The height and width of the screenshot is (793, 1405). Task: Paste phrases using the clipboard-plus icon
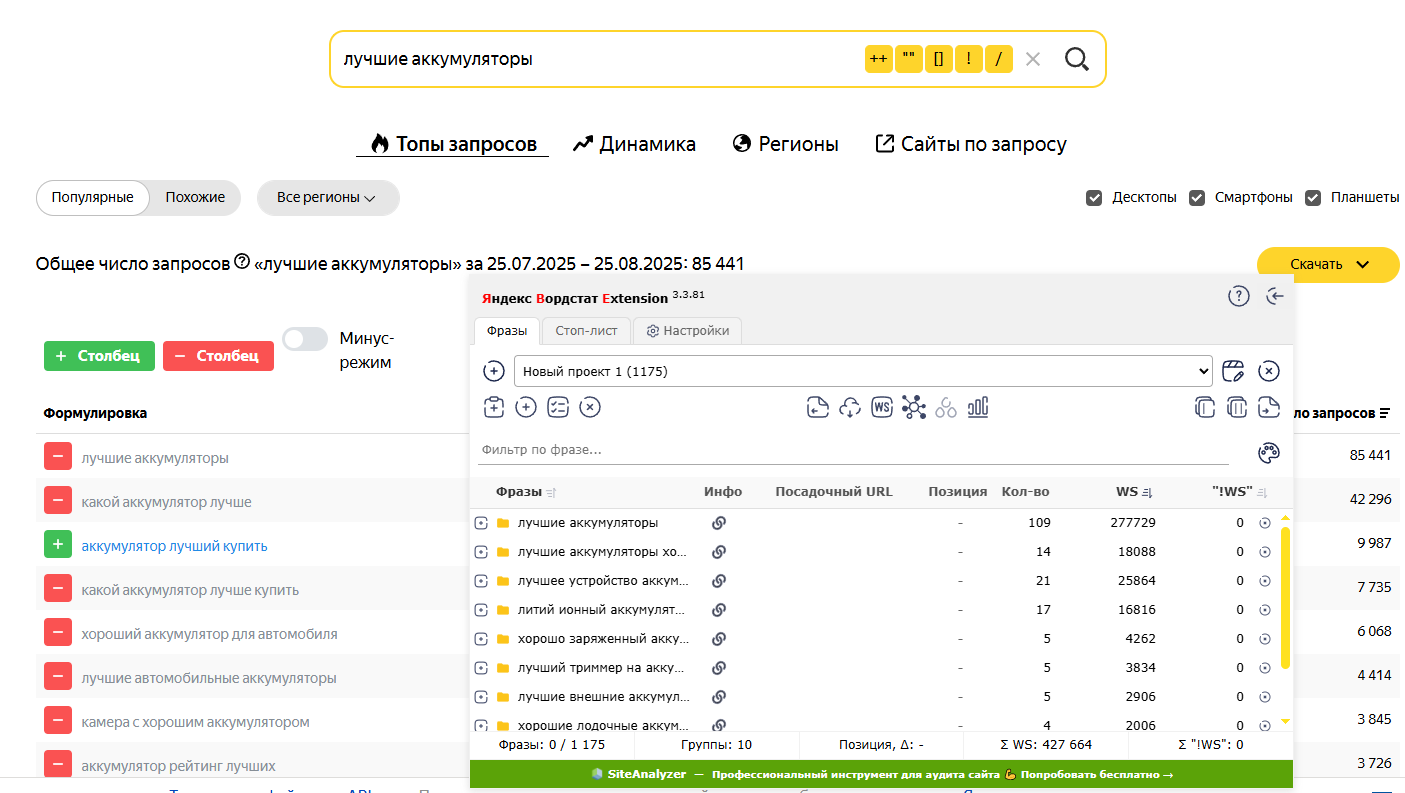click(493, 407)
